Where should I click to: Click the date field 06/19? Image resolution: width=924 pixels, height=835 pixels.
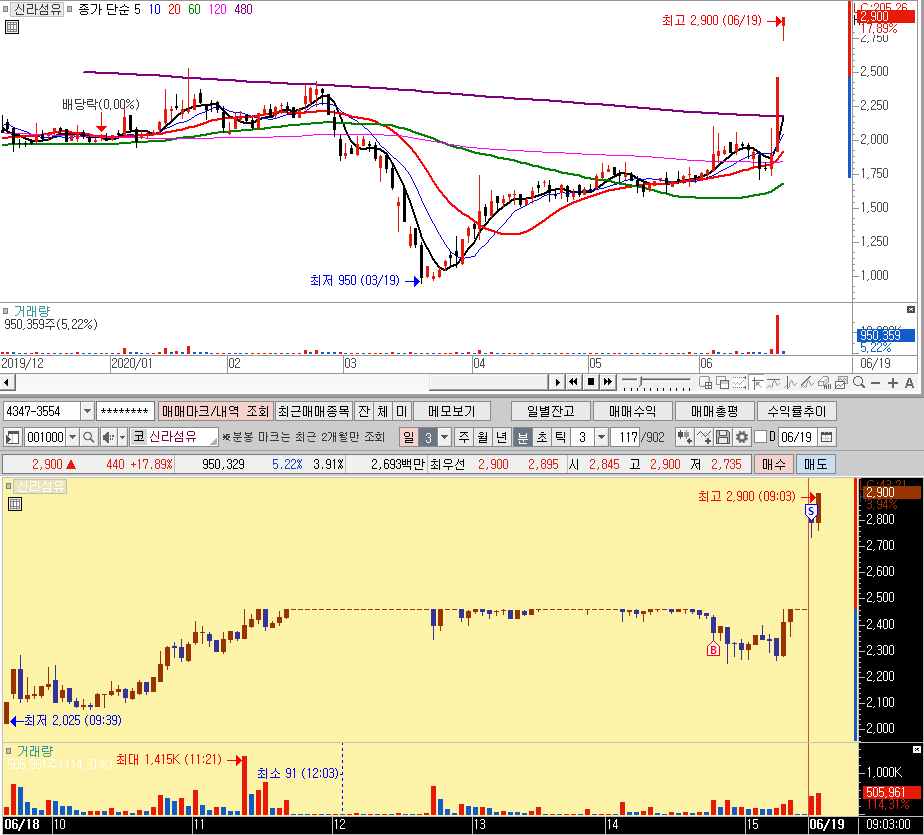797,437
